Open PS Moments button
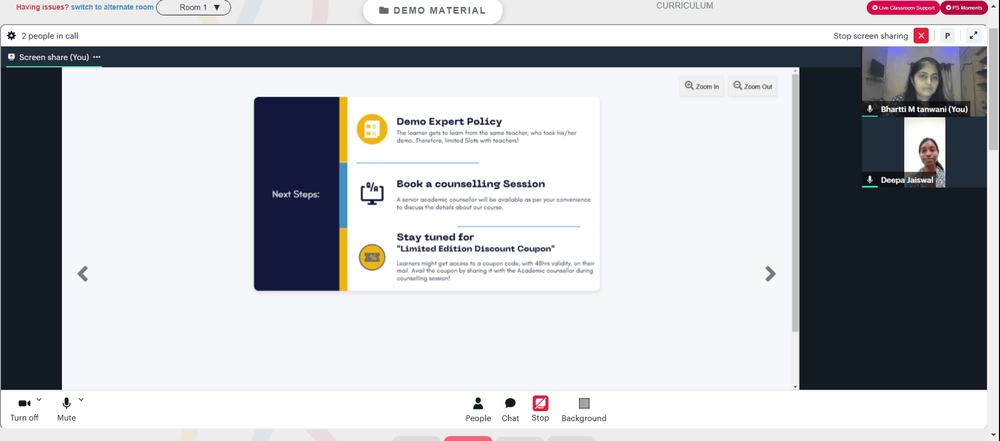 pos(966,8)
